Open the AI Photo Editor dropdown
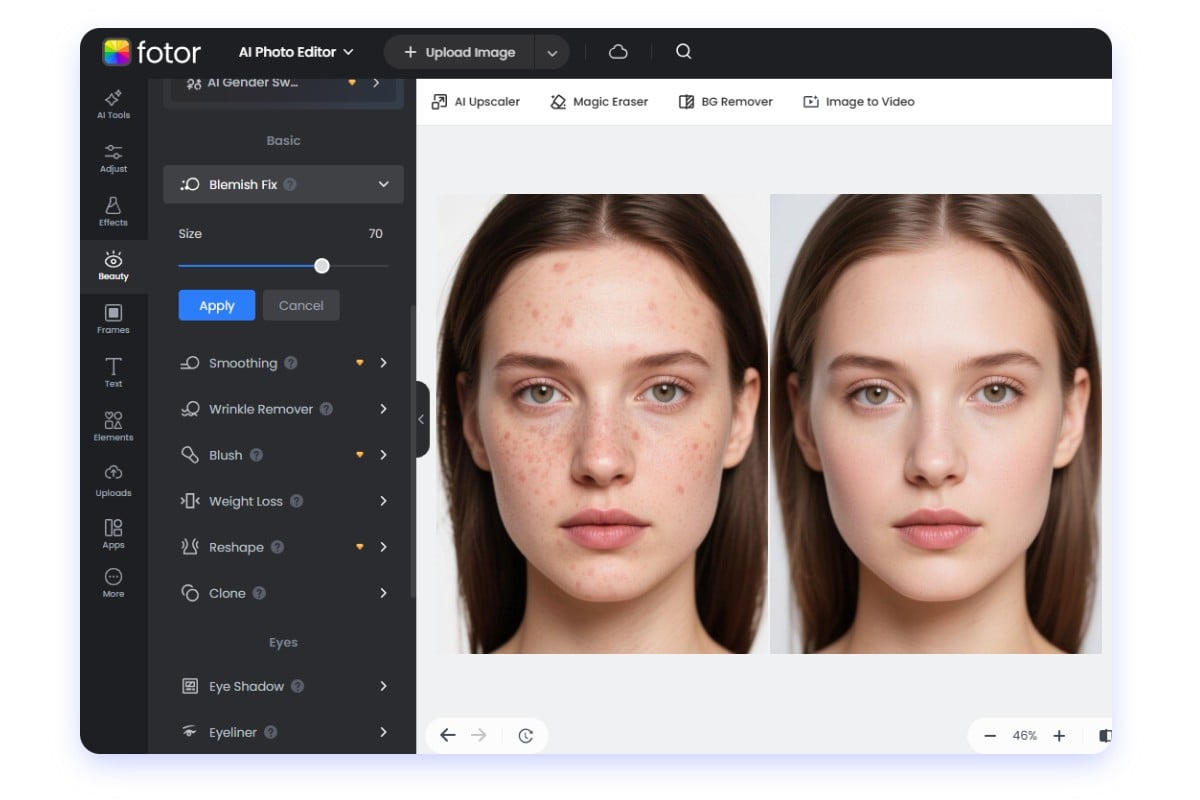The width and height of the screenshot is (1200, 800). pyautogui.click(x=296, y=52)
